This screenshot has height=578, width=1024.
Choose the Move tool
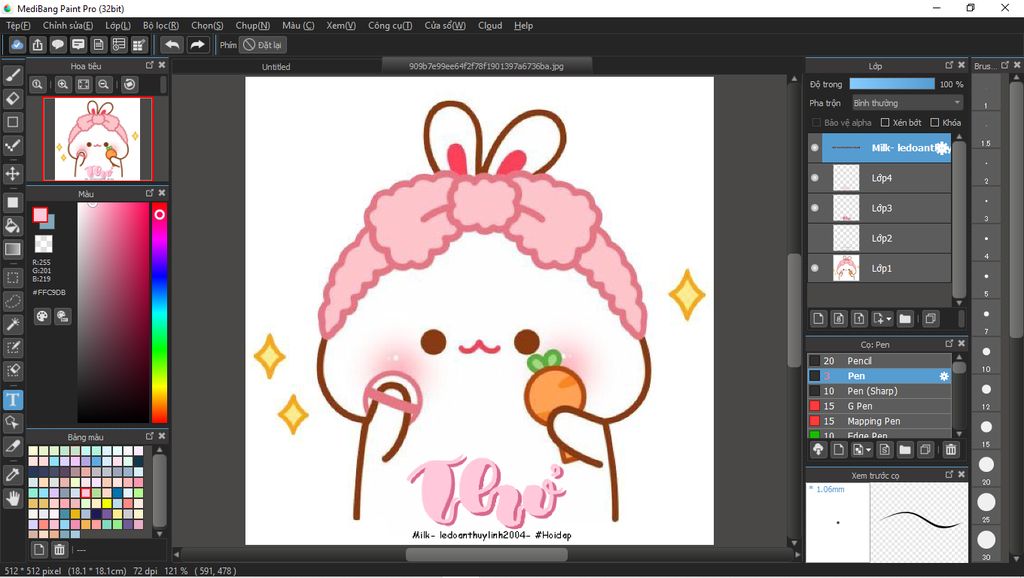click(12, 174)
